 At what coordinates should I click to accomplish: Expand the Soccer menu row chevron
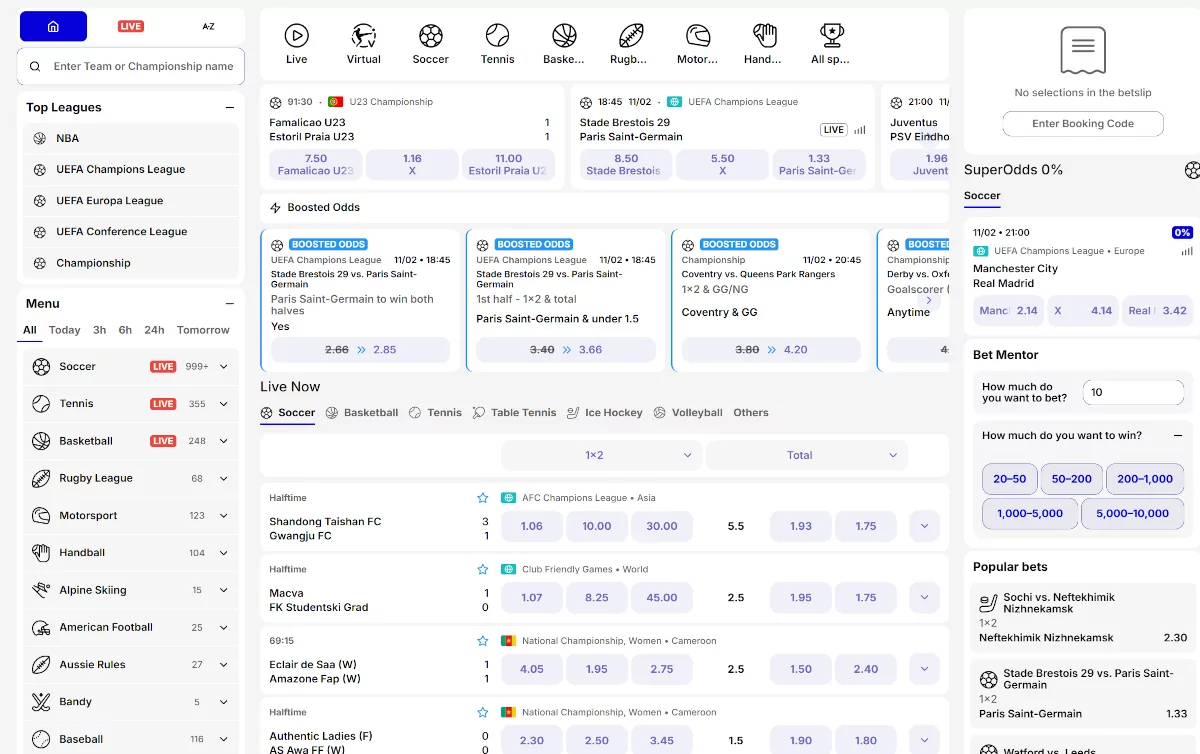pyautogui.click(x=224, y=367)
